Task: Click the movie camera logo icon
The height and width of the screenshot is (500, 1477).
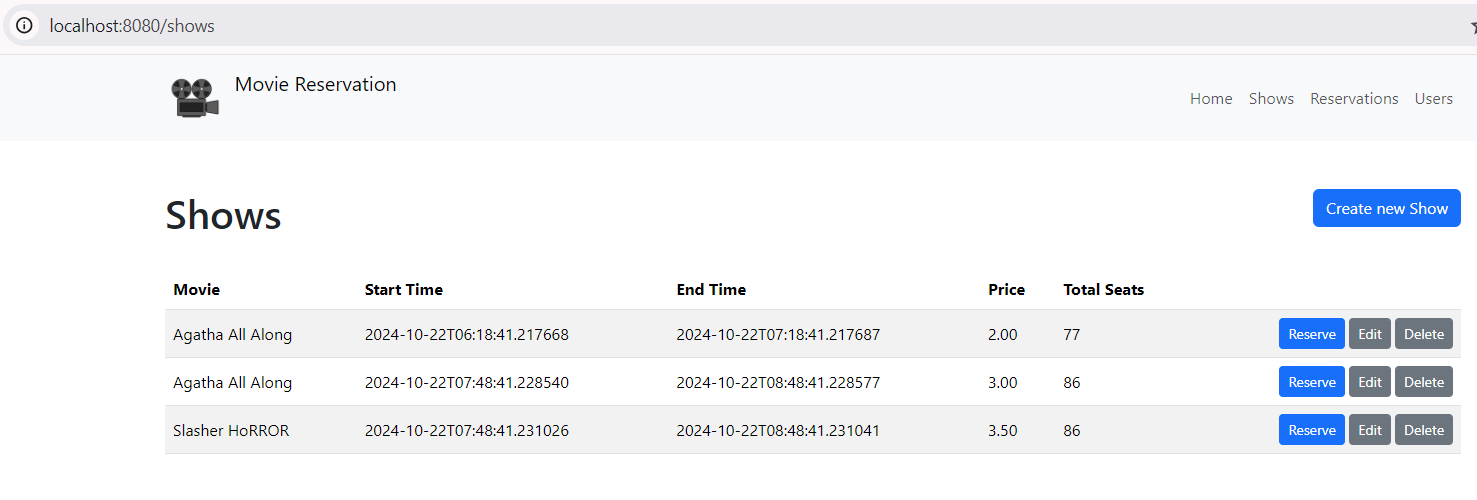Action: click(196, 98)
